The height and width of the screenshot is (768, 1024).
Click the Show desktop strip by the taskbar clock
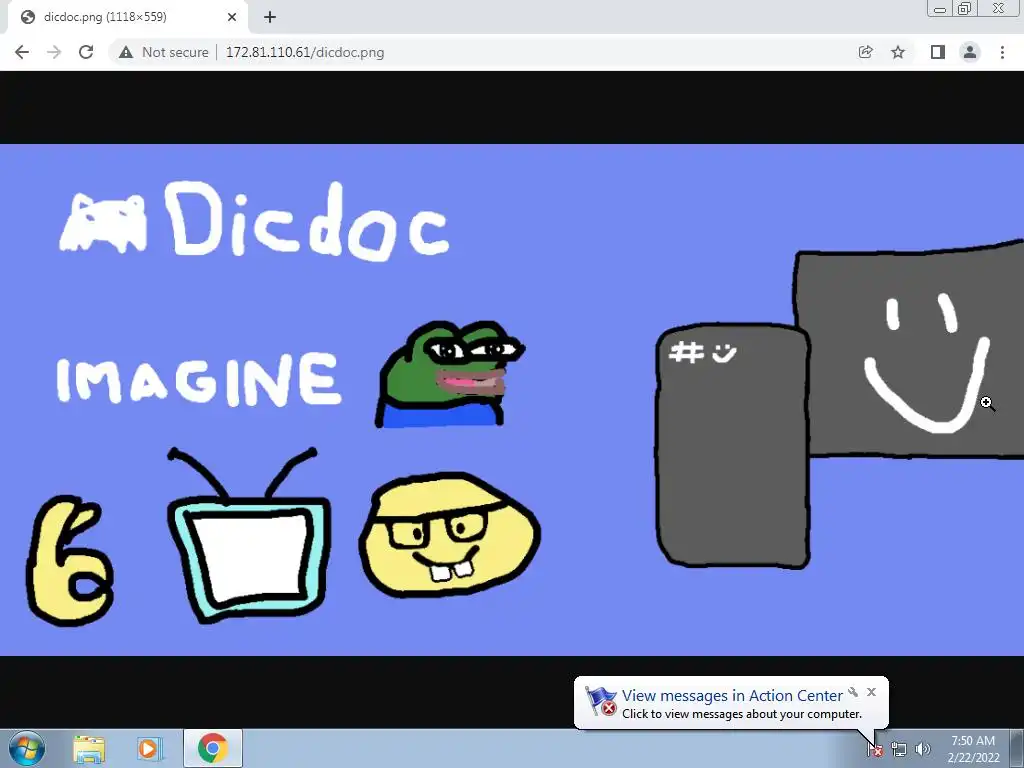pyautogui.click(x=1017, y=748)
